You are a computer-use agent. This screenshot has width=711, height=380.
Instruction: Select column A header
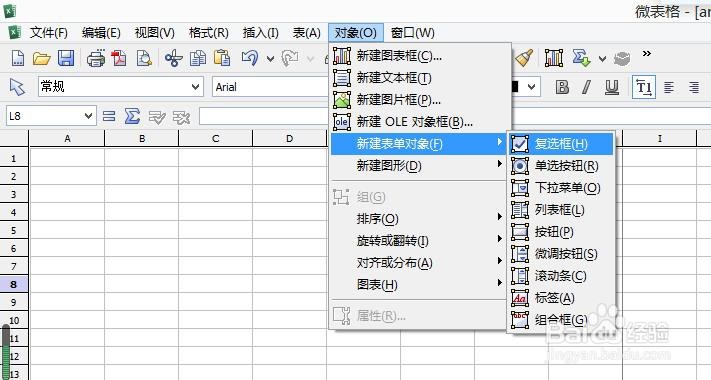pyautogui.click(x=67, y=139)
